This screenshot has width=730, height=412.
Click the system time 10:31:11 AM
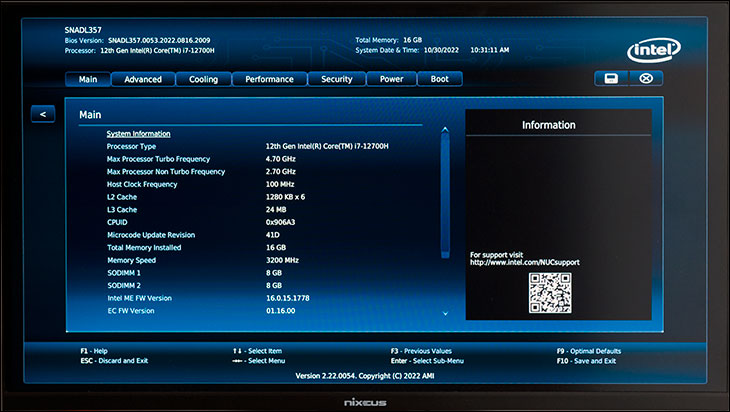point(489,50)
